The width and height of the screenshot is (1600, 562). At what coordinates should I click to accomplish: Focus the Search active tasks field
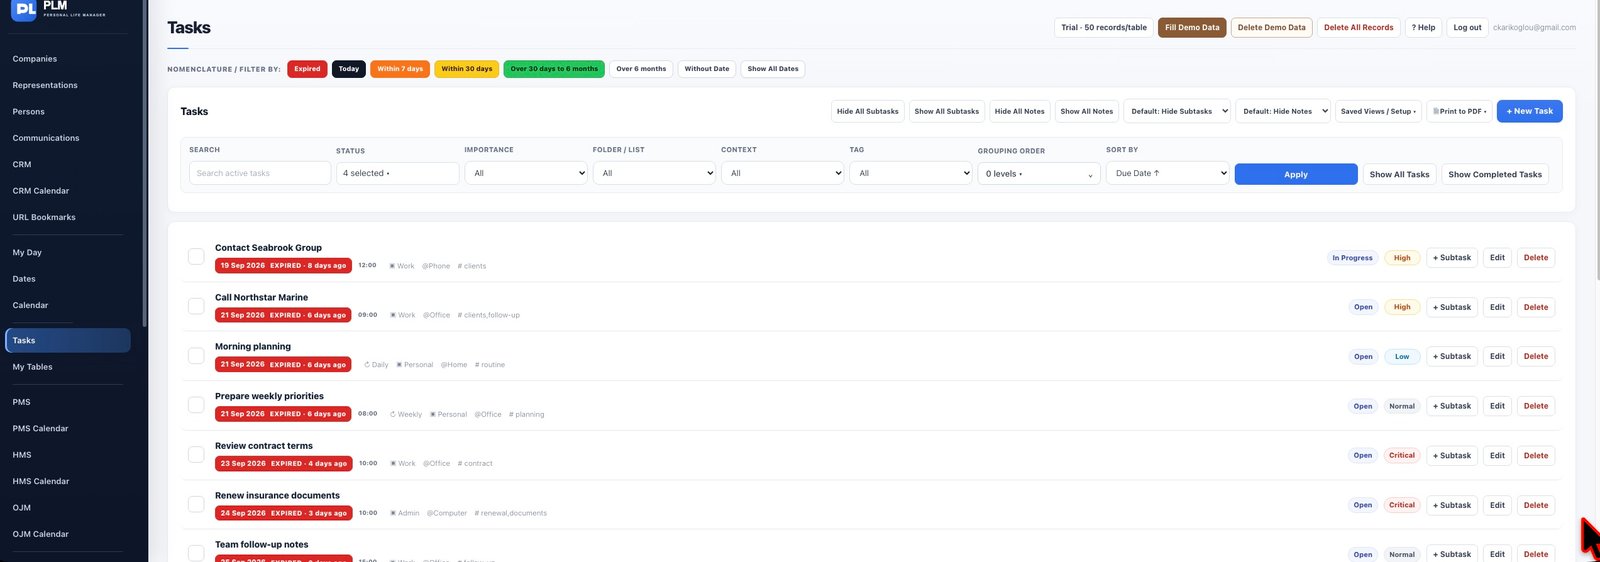click(x=260, y=173)
